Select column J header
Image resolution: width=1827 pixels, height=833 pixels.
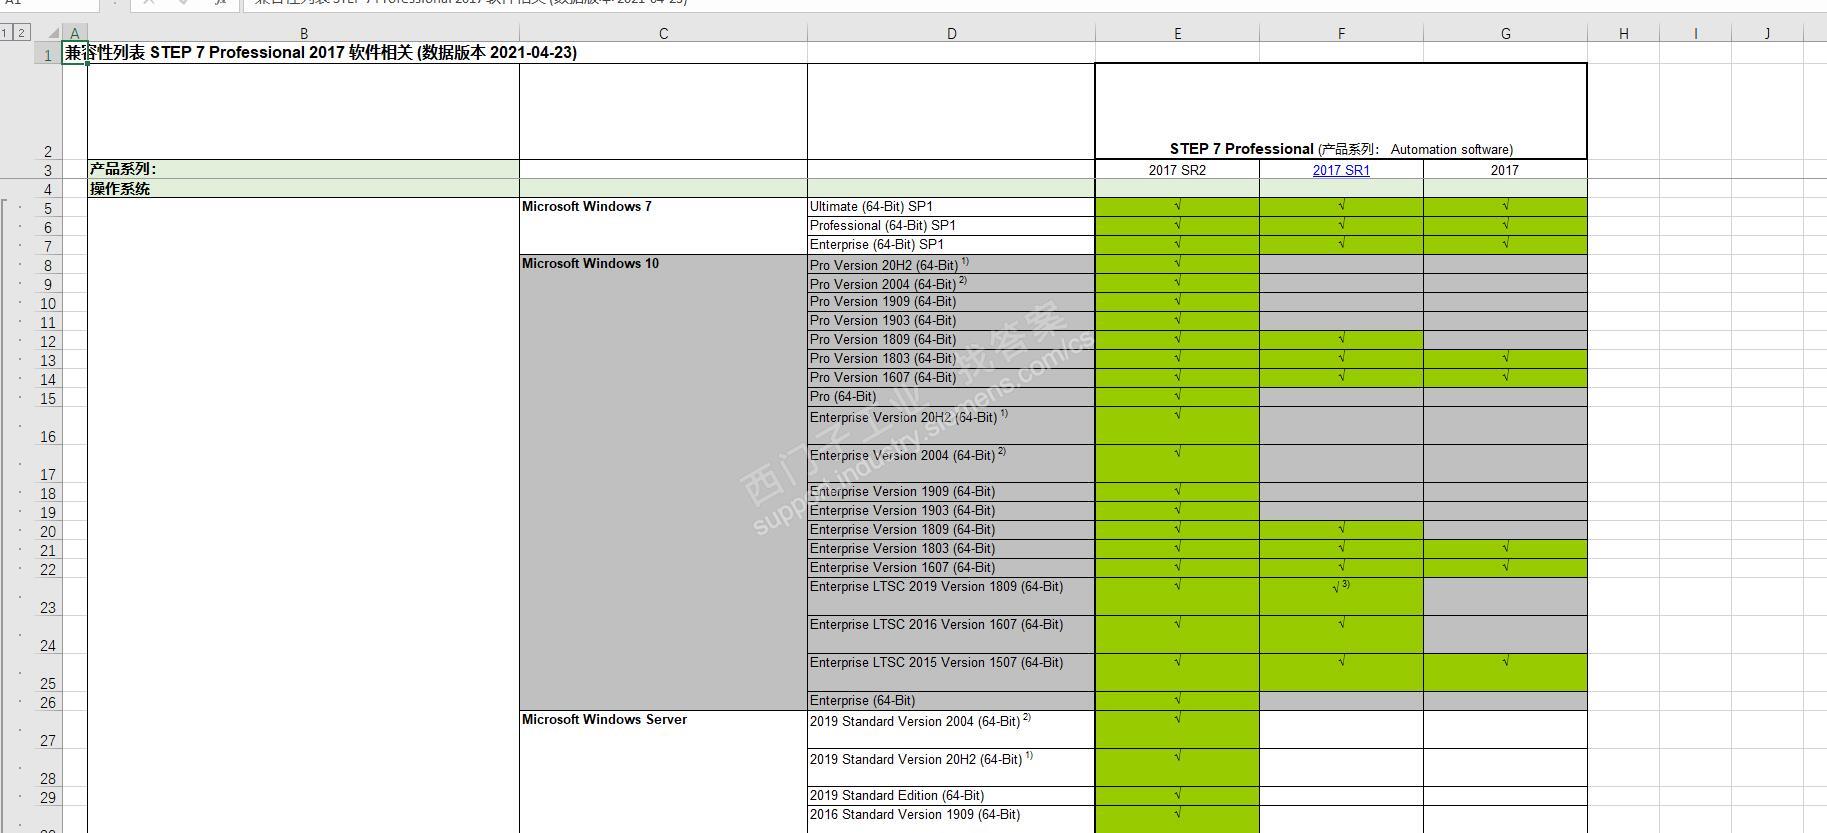pos(1767,33)
